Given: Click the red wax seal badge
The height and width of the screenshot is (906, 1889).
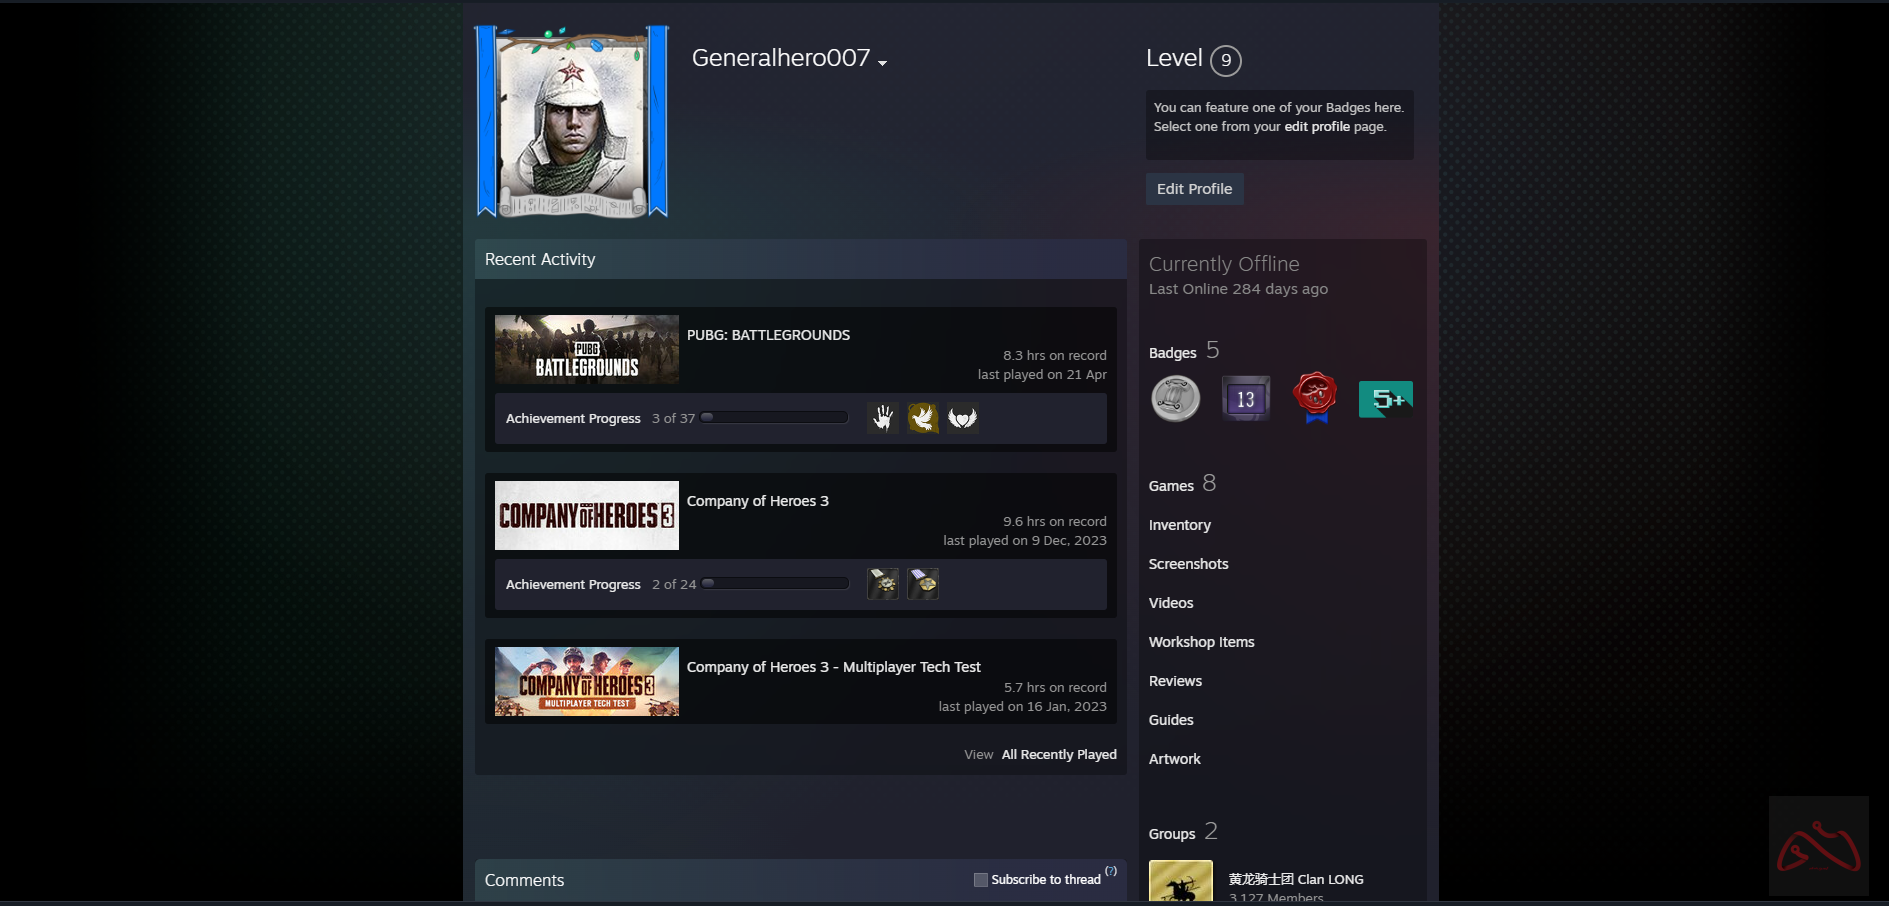Looking at the screenshot, I should (x=1314, y=397).
